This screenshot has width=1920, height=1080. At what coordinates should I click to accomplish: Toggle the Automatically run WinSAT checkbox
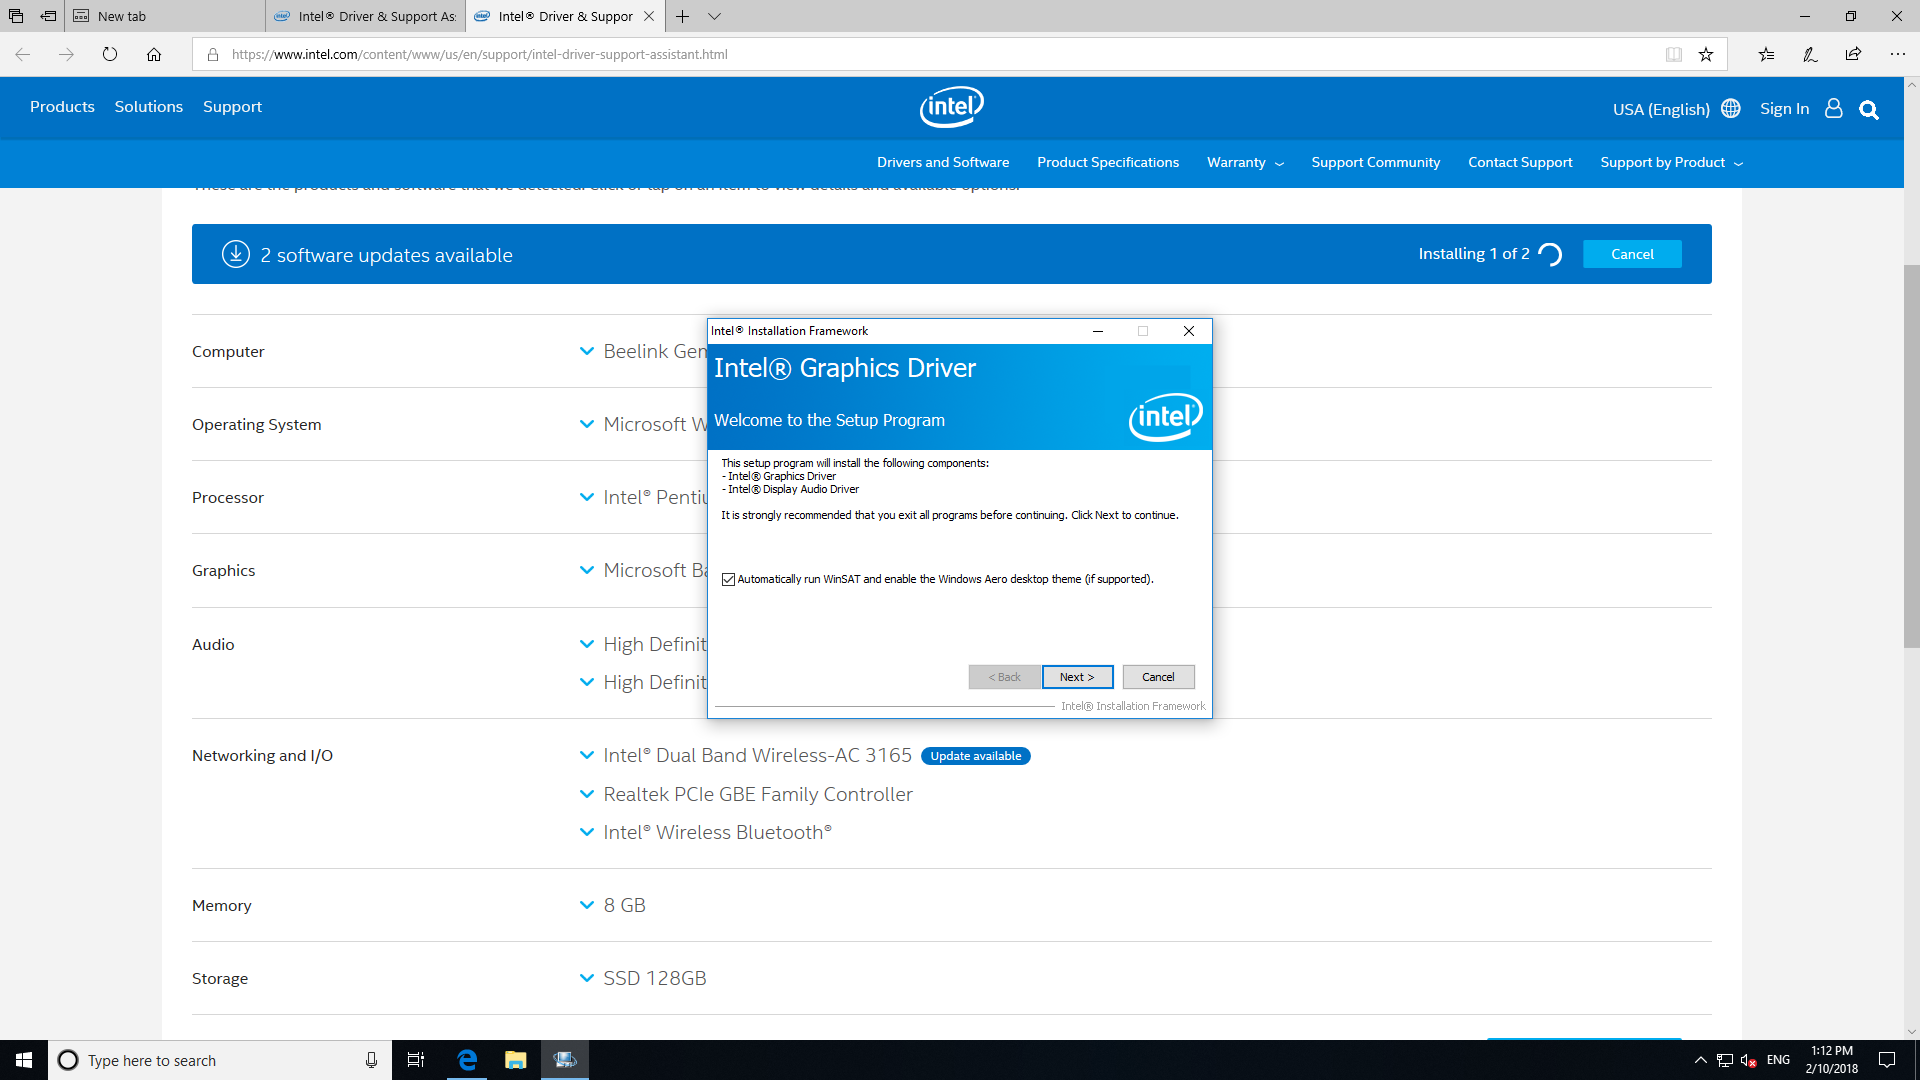pos(728,579)
